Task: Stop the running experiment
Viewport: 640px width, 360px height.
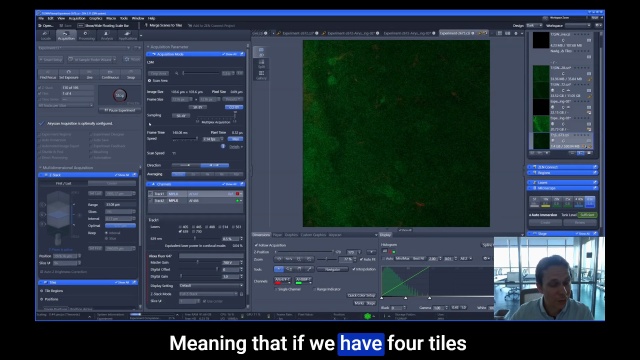Action: pos(120,96)
